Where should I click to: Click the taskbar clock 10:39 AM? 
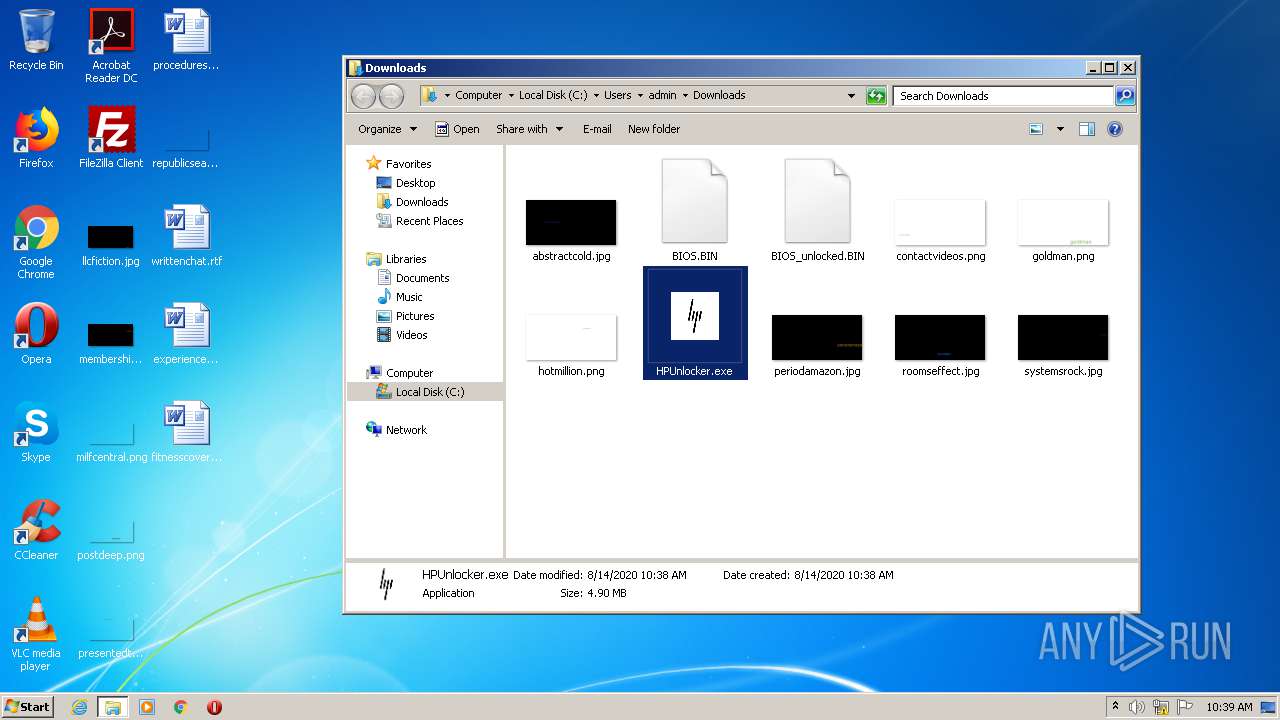1229,707
